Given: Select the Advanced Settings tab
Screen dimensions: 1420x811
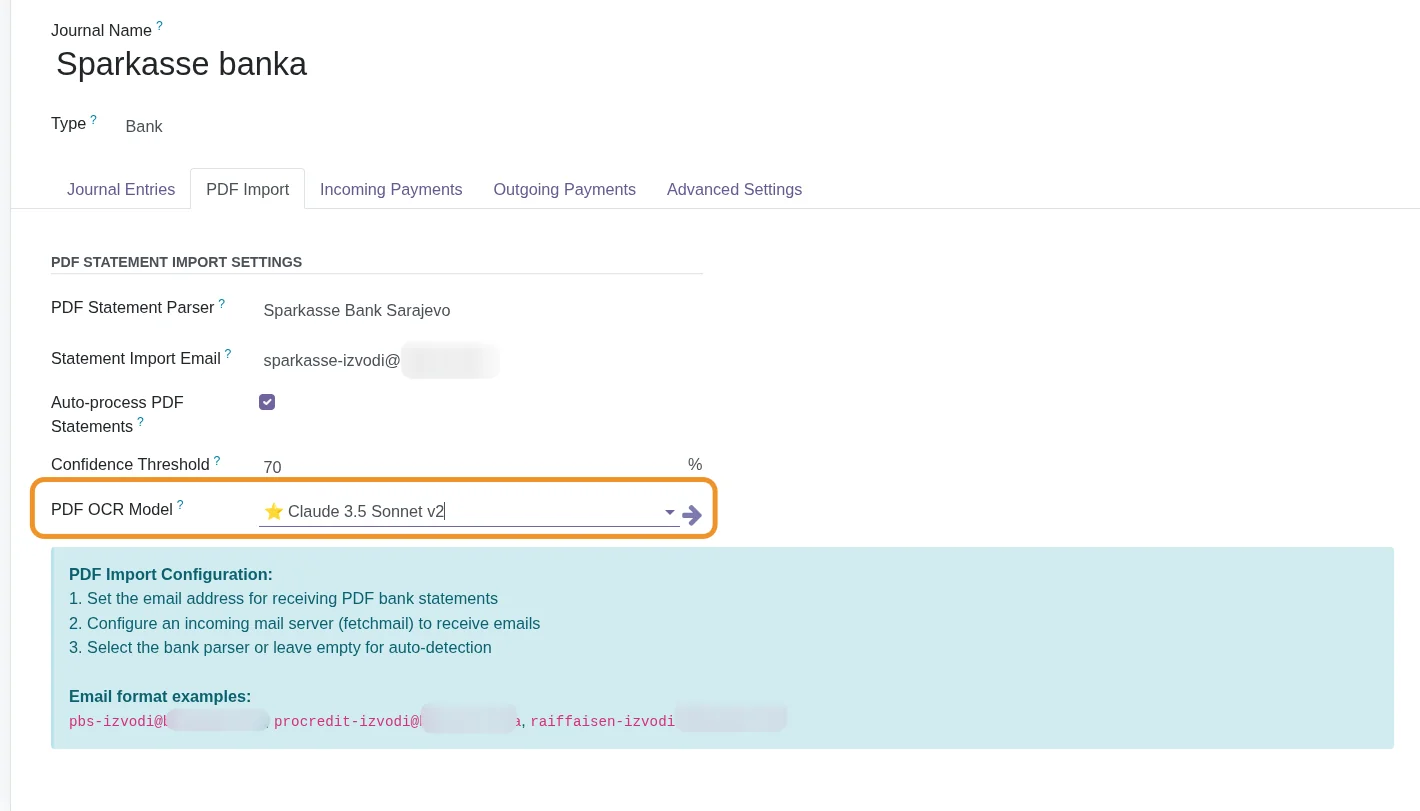Looking at the screenshot, I should point(734,189).
